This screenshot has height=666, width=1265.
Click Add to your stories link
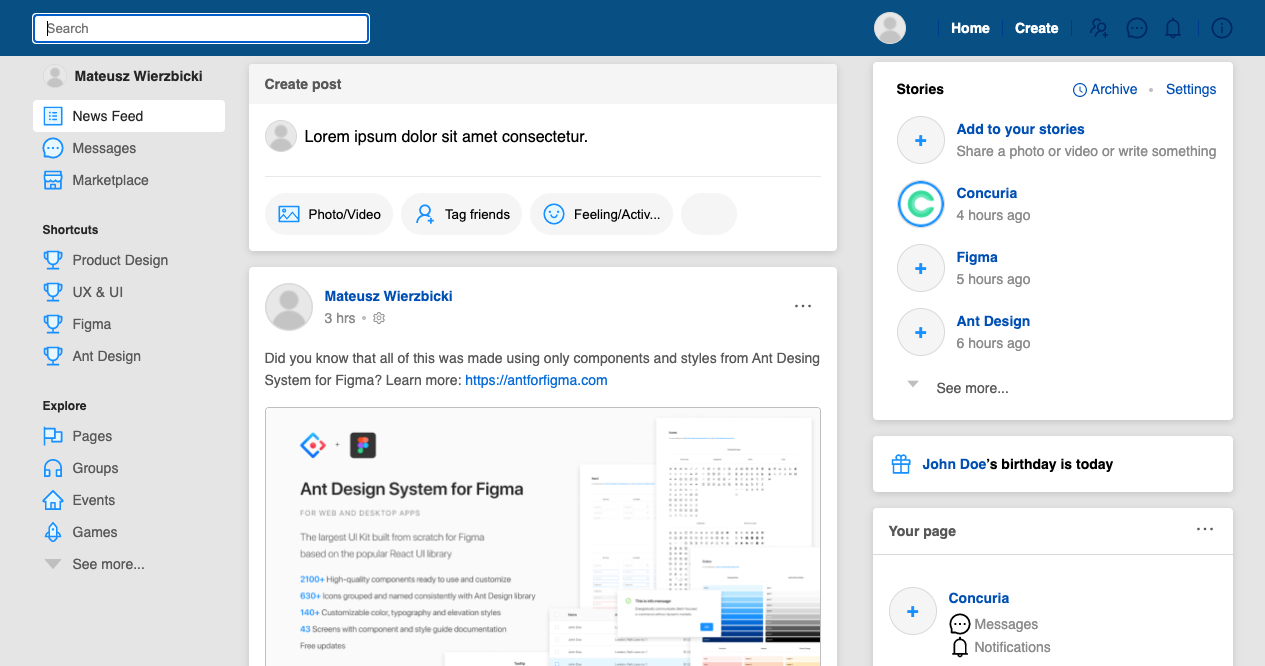click(1020, 129)
